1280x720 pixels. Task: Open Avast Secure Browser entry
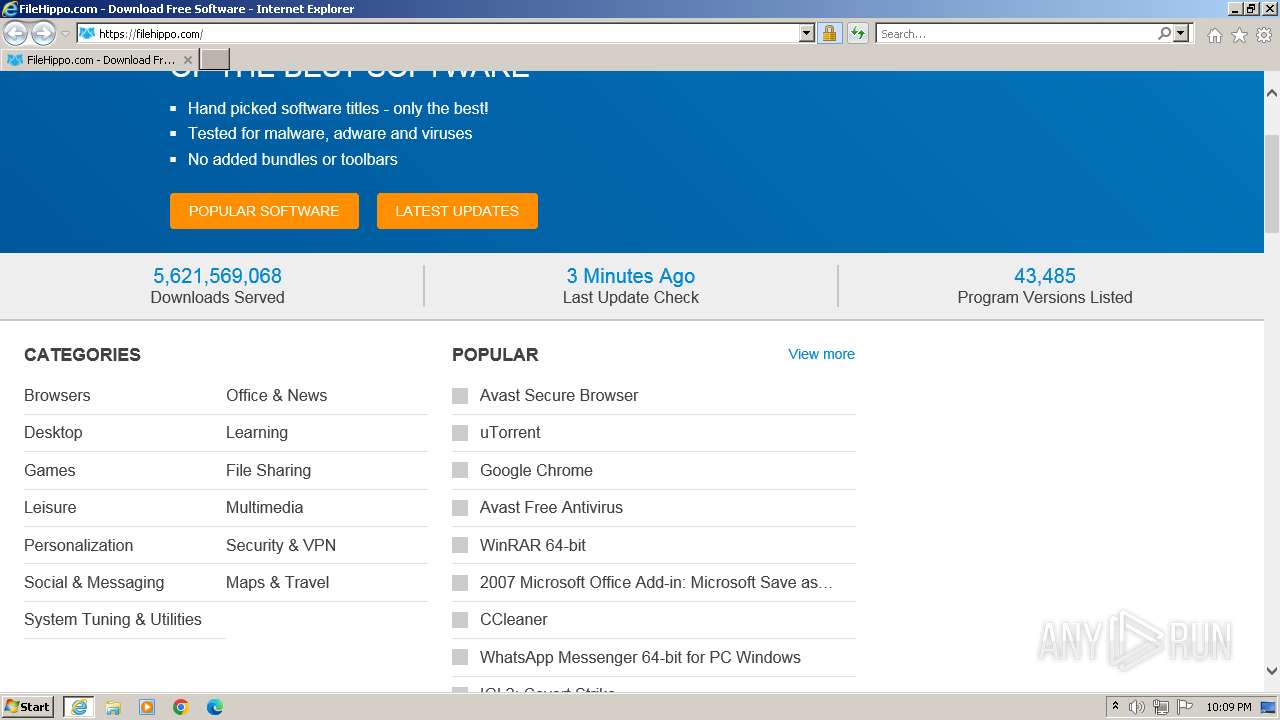pos(559,395)
